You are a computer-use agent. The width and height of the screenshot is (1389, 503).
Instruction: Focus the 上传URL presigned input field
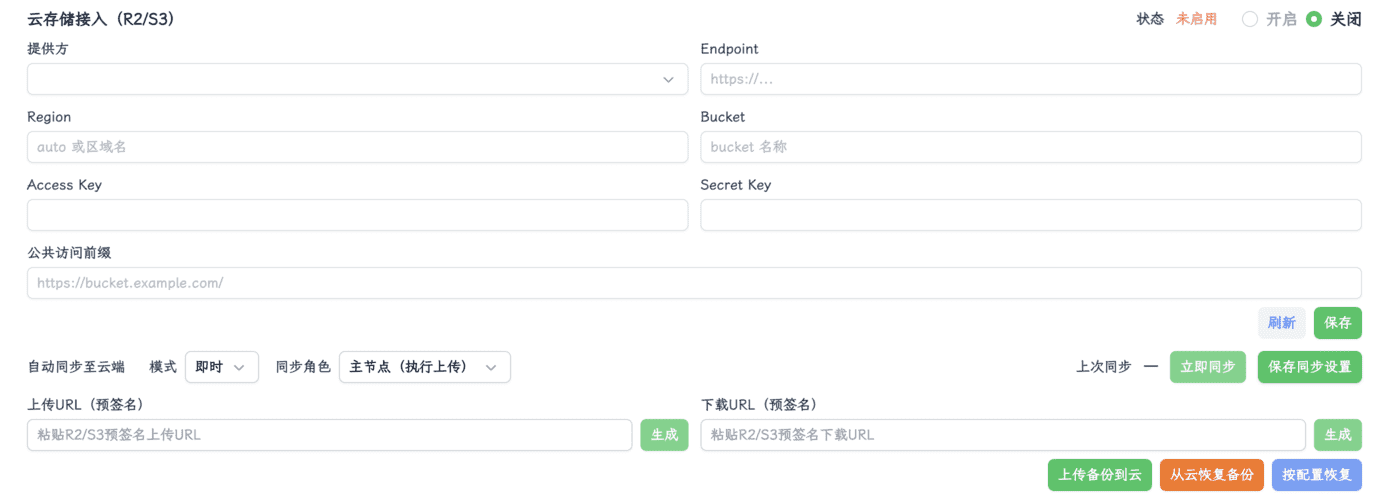(329, 435)
